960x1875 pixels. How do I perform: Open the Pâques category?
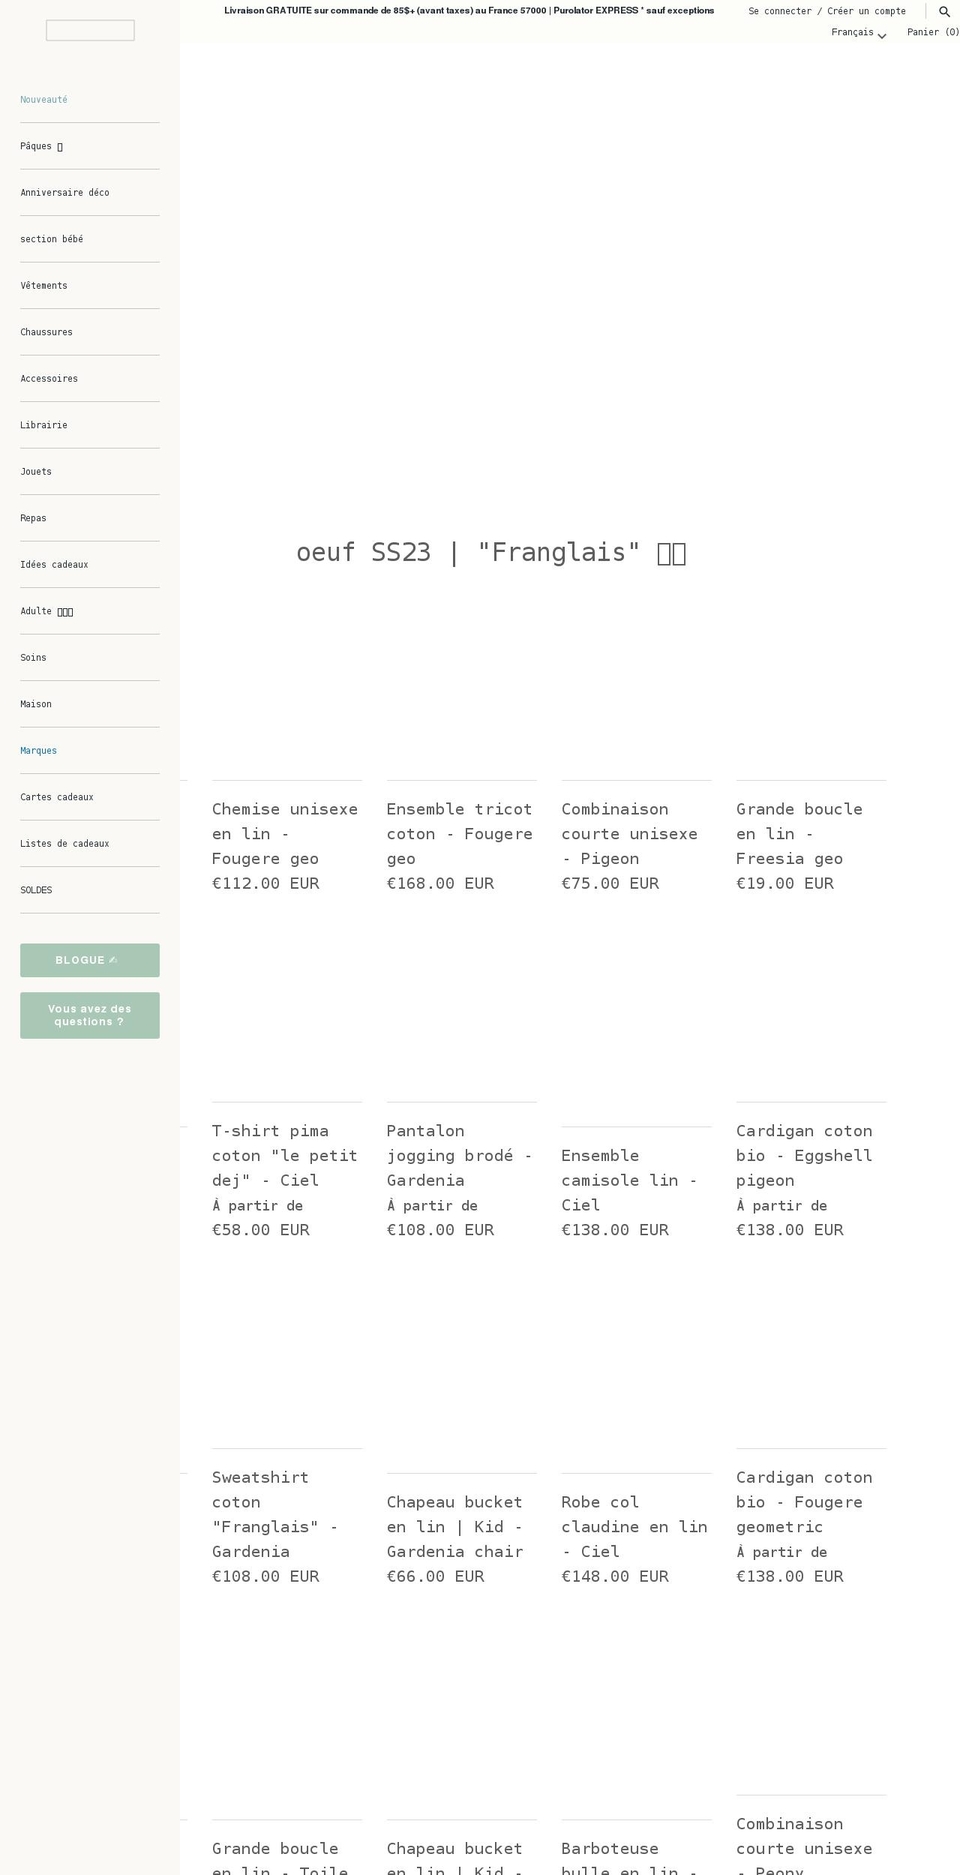(36, 146)
